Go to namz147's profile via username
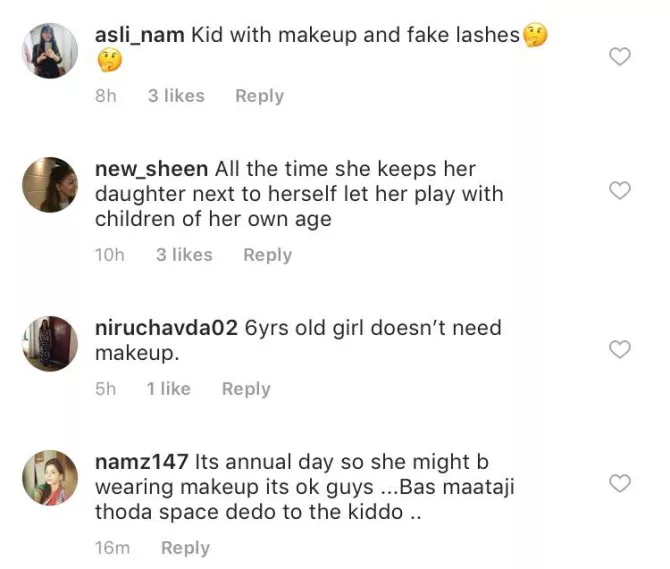 (142, 462)
